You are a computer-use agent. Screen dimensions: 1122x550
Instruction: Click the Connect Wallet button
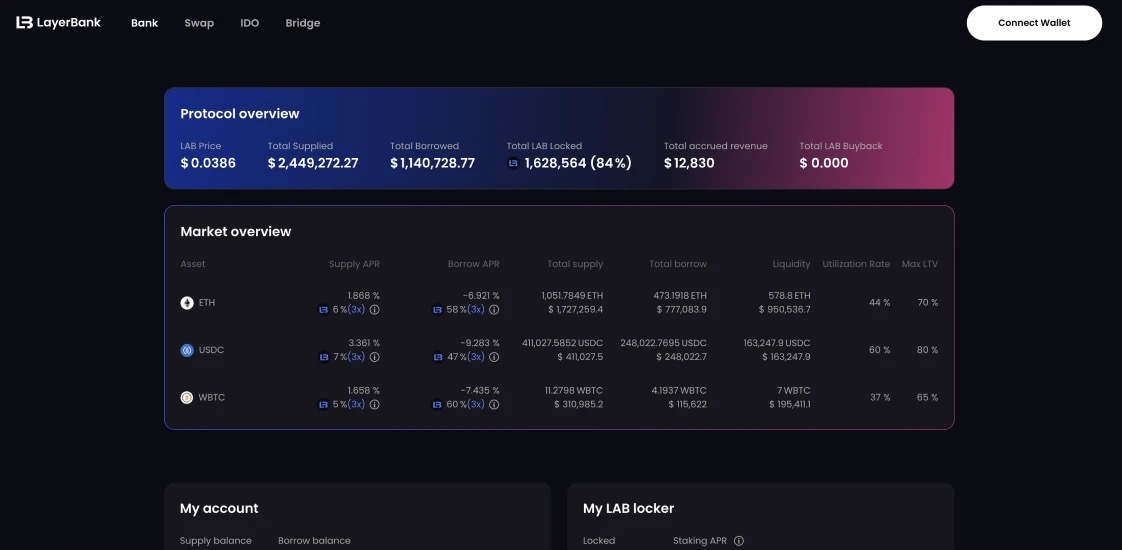pos(1034,23)
